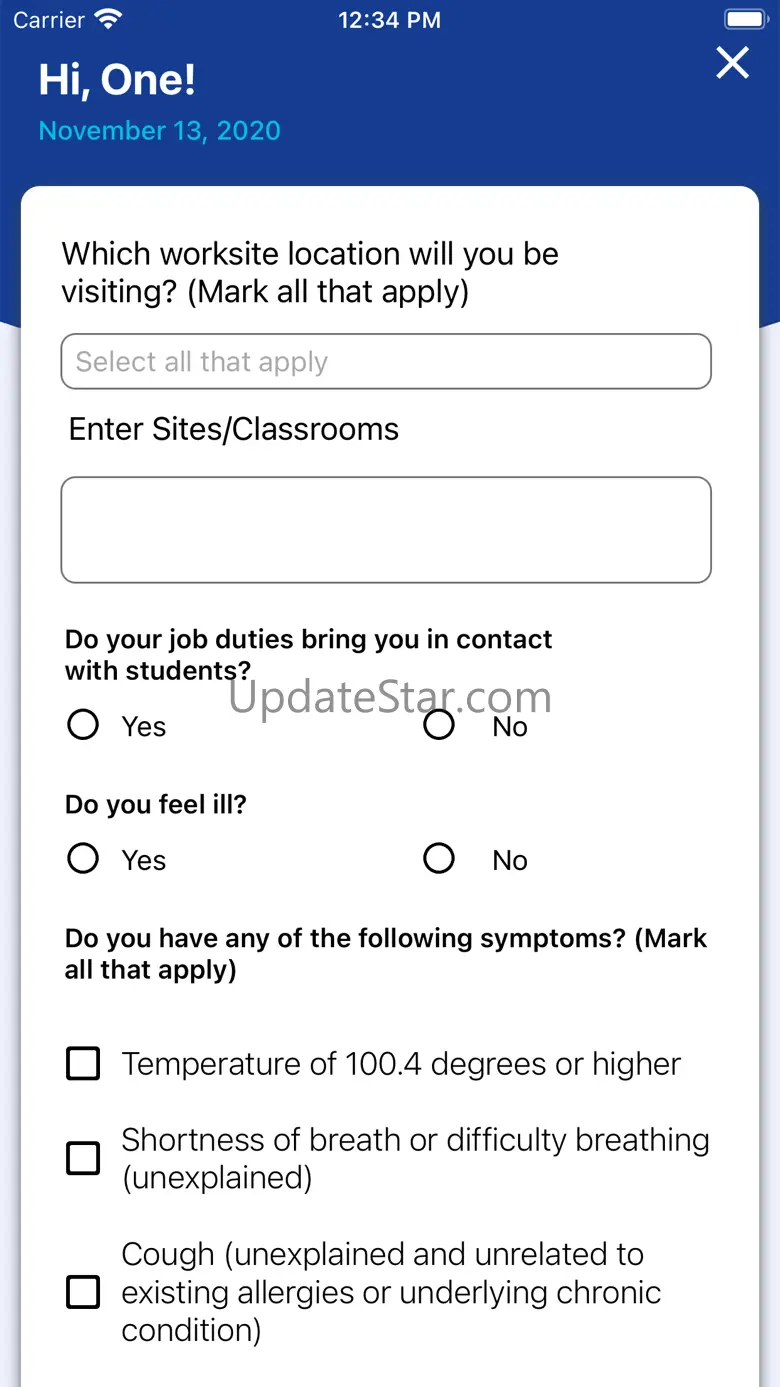This screenshot has width=780, height=1387.
Task: Tap the Do you feel ill question
Action: pos(155,805)
